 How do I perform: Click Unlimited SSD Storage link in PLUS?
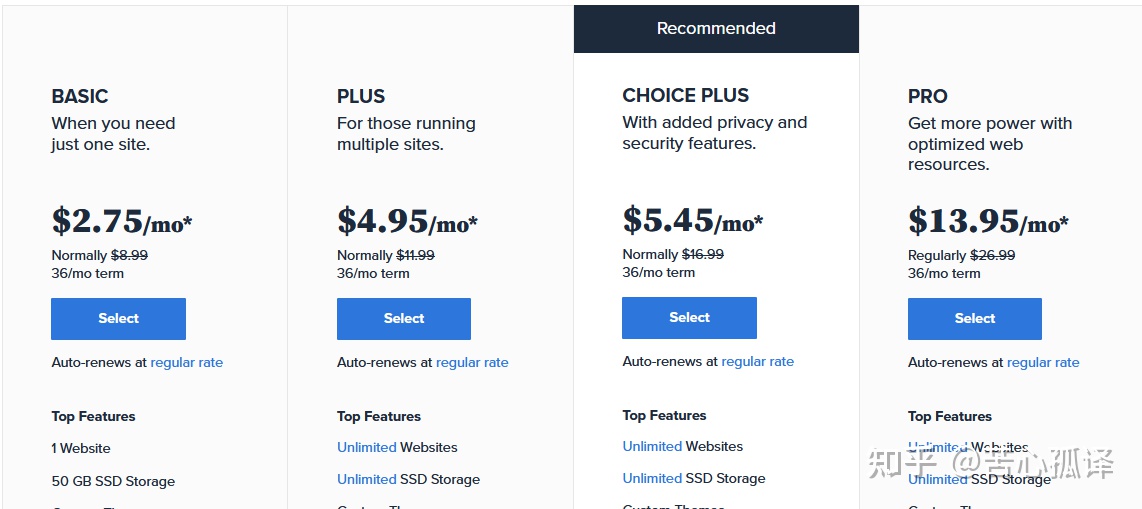[367, 480]
